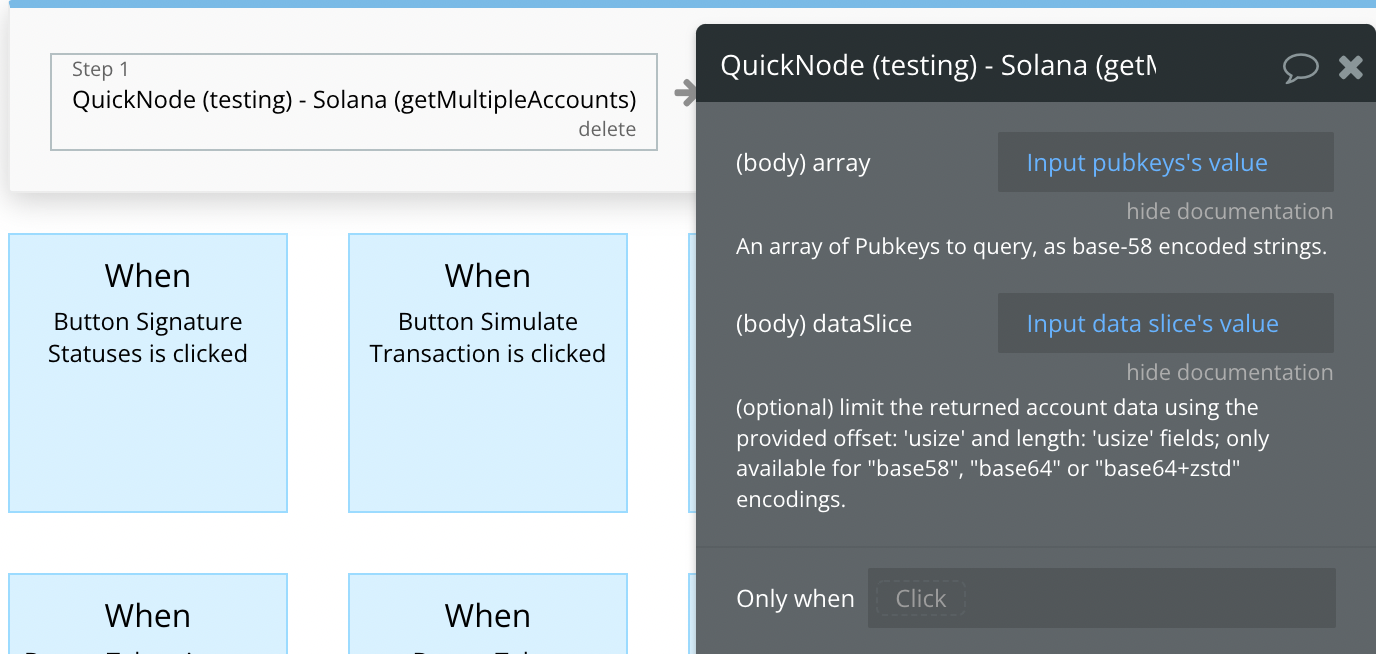Click the (body) array label
This screenshot has height=654, width=1376.
(x=803, y=163)
